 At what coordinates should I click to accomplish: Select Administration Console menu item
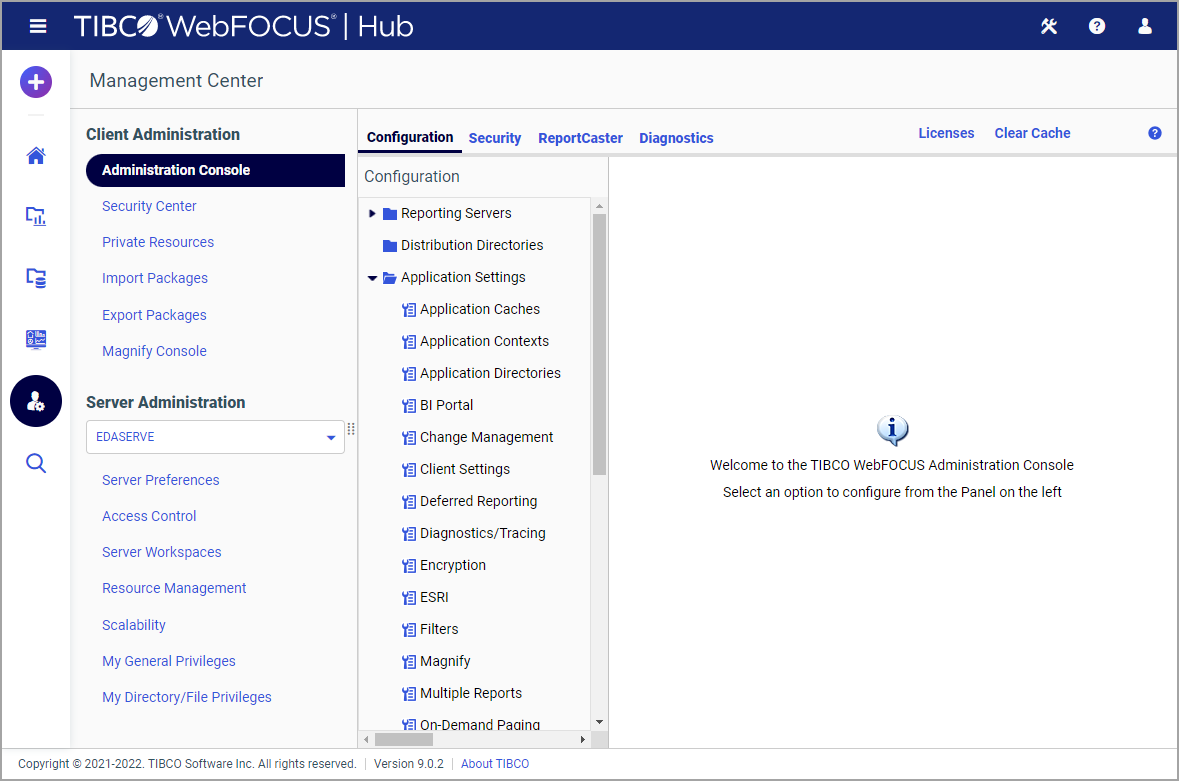(x=215, y=170)
